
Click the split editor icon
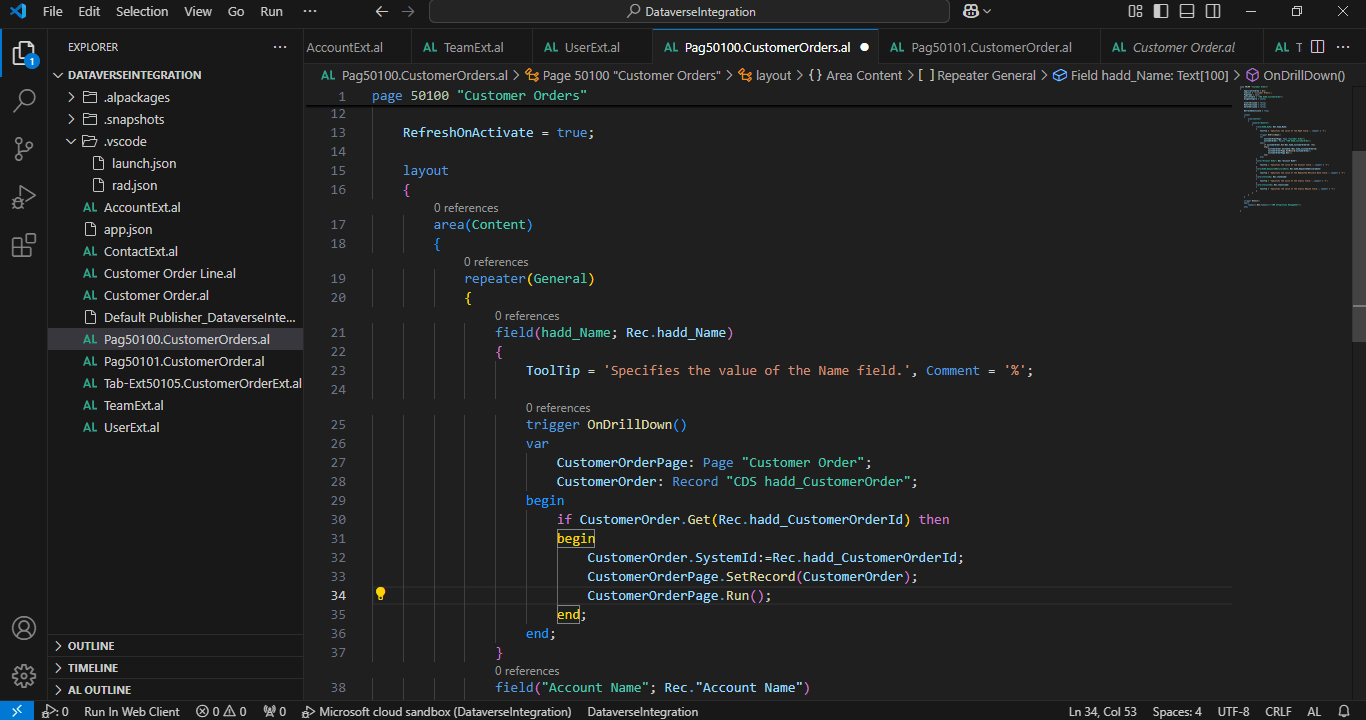tap(1317, 47)
